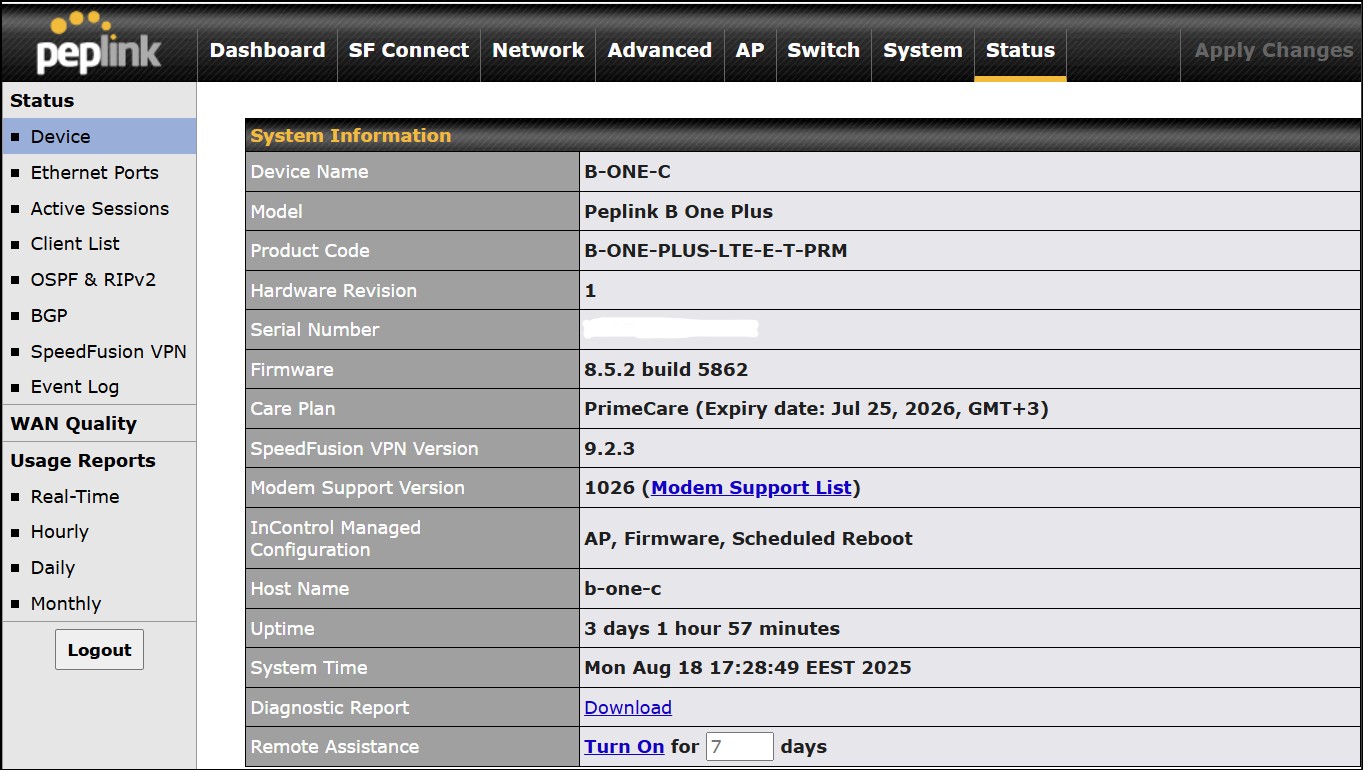Open the Network tab
This screenshot has height=770, width=1363.
click(538, 50)
